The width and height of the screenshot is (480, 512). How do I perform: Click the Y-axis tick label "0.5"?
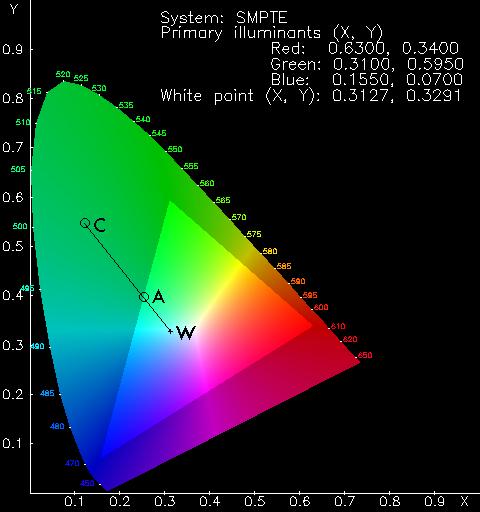[x=13, y=246]
